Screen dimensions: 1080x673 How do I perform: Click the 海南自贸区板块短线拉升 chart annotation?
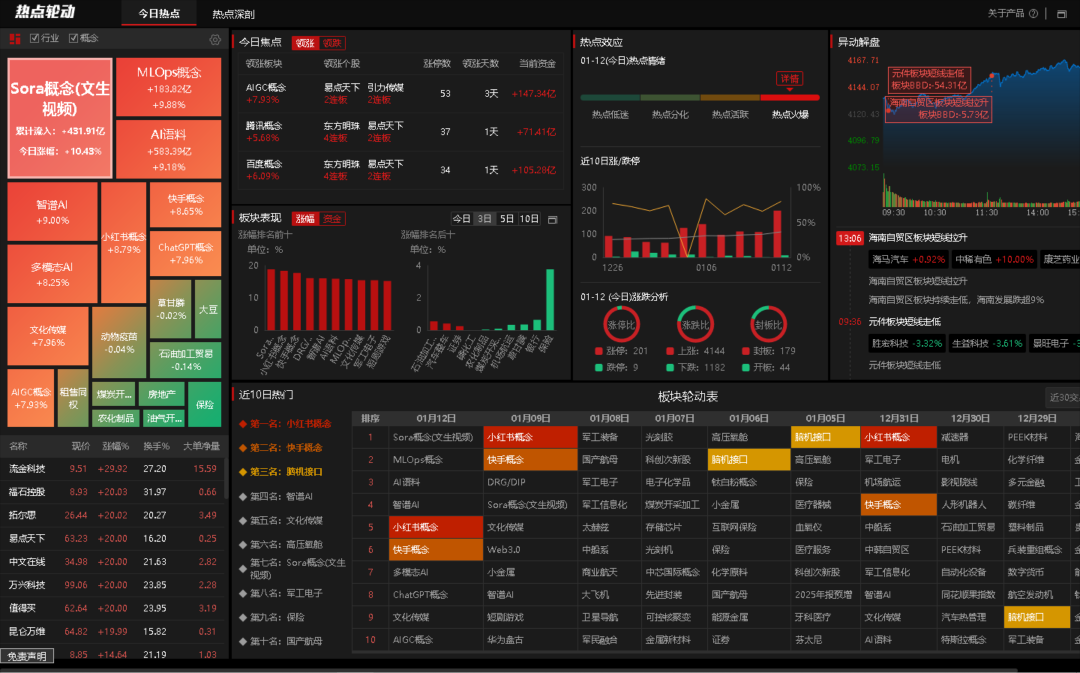pos(939,108)
